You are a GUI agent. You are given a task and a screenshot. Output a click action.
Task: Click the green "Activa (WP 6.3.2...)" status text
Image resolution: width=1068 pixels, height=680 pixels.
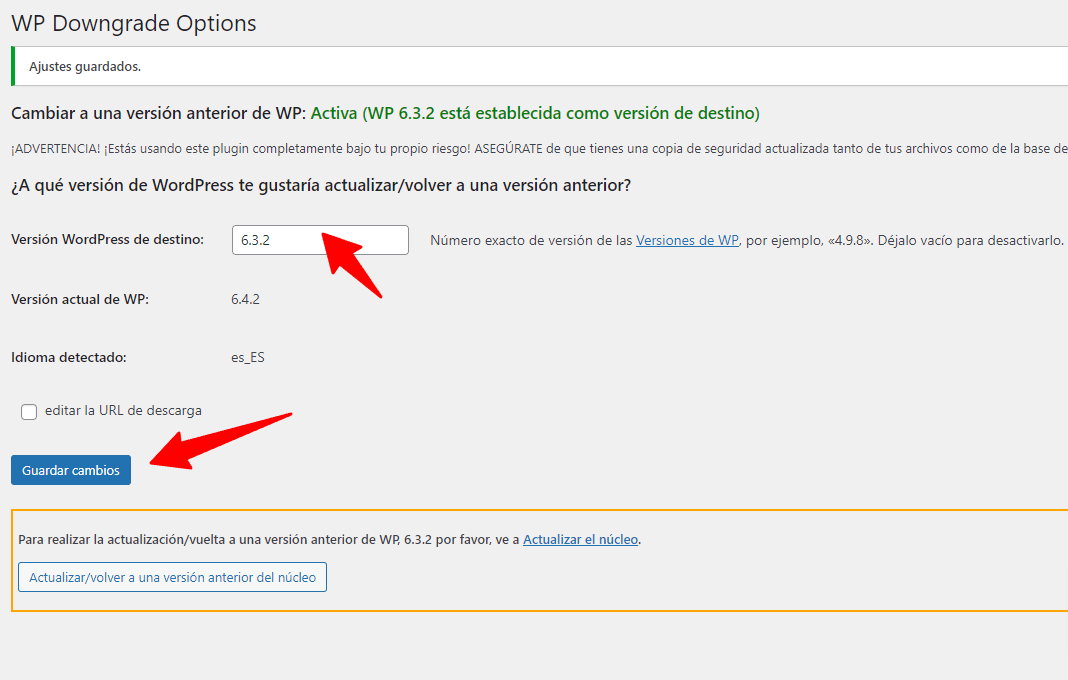click(535, 113)
